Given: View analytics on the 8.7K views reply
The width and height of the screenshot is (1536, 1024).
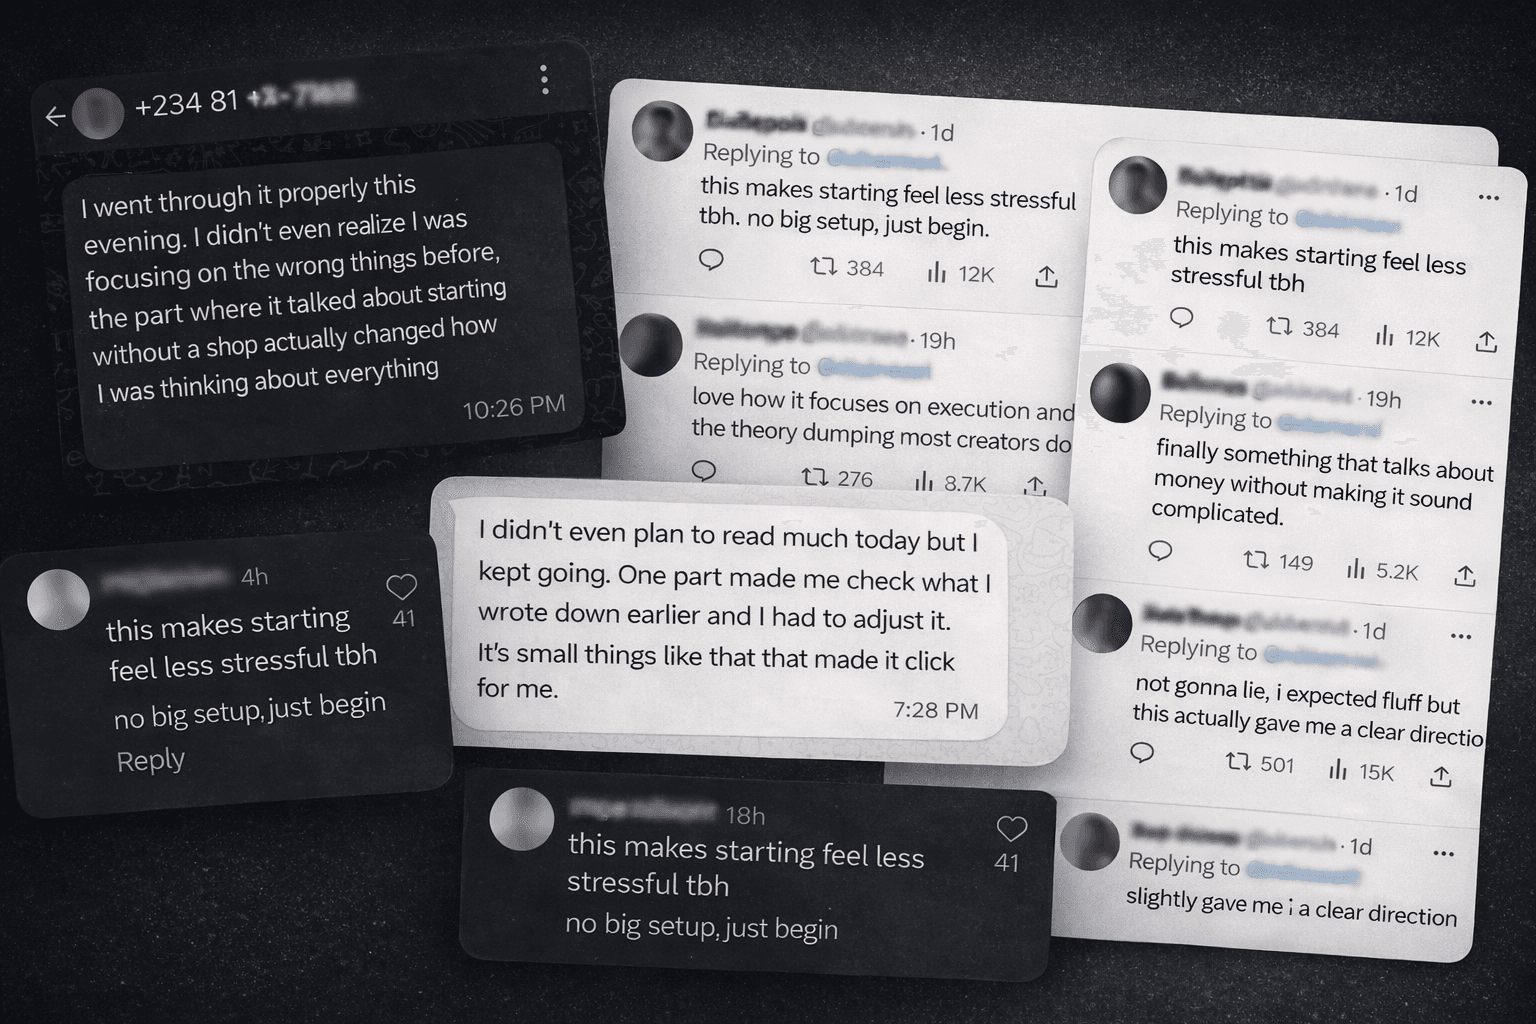Looking at the screenshot, I should [x=923, y=483].
